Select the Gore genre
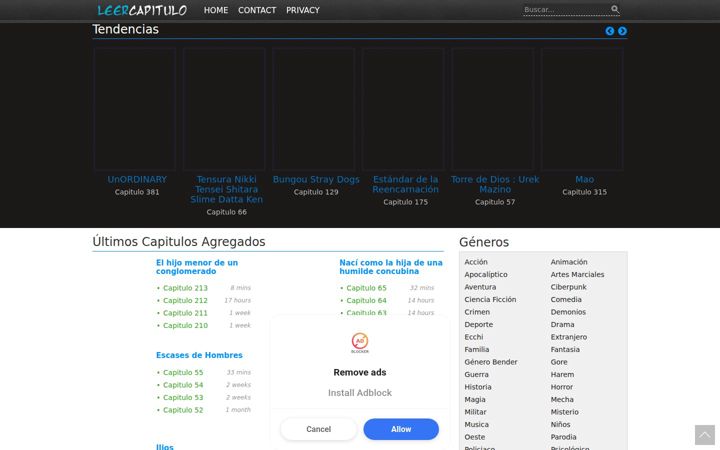 [559, 362]
